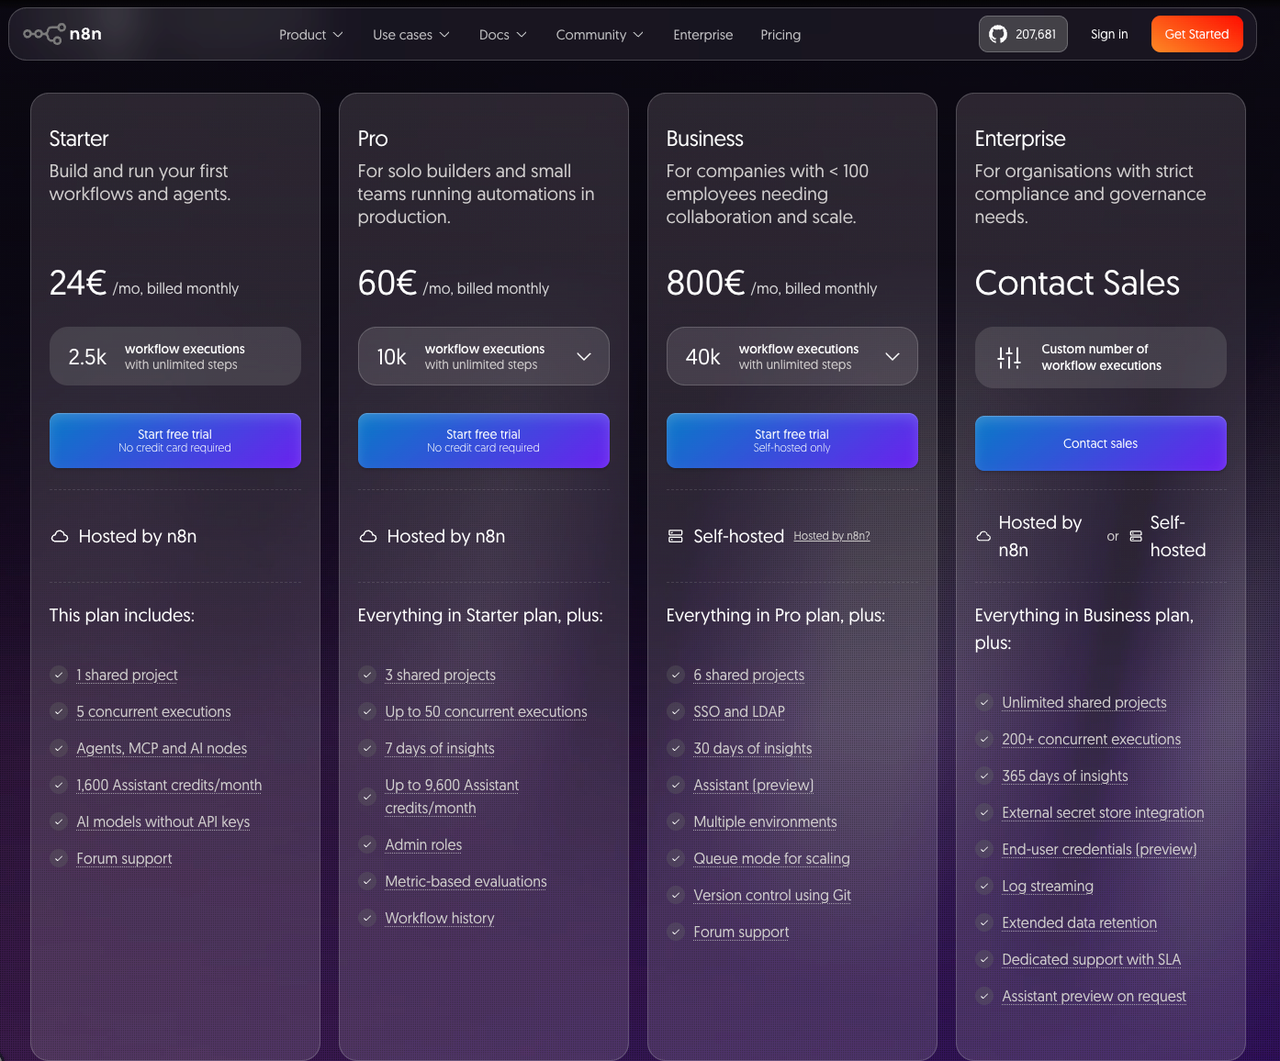Click the sliders icon in Enterprise custom executions
1280x1061 pixels.
(1009, 357)
